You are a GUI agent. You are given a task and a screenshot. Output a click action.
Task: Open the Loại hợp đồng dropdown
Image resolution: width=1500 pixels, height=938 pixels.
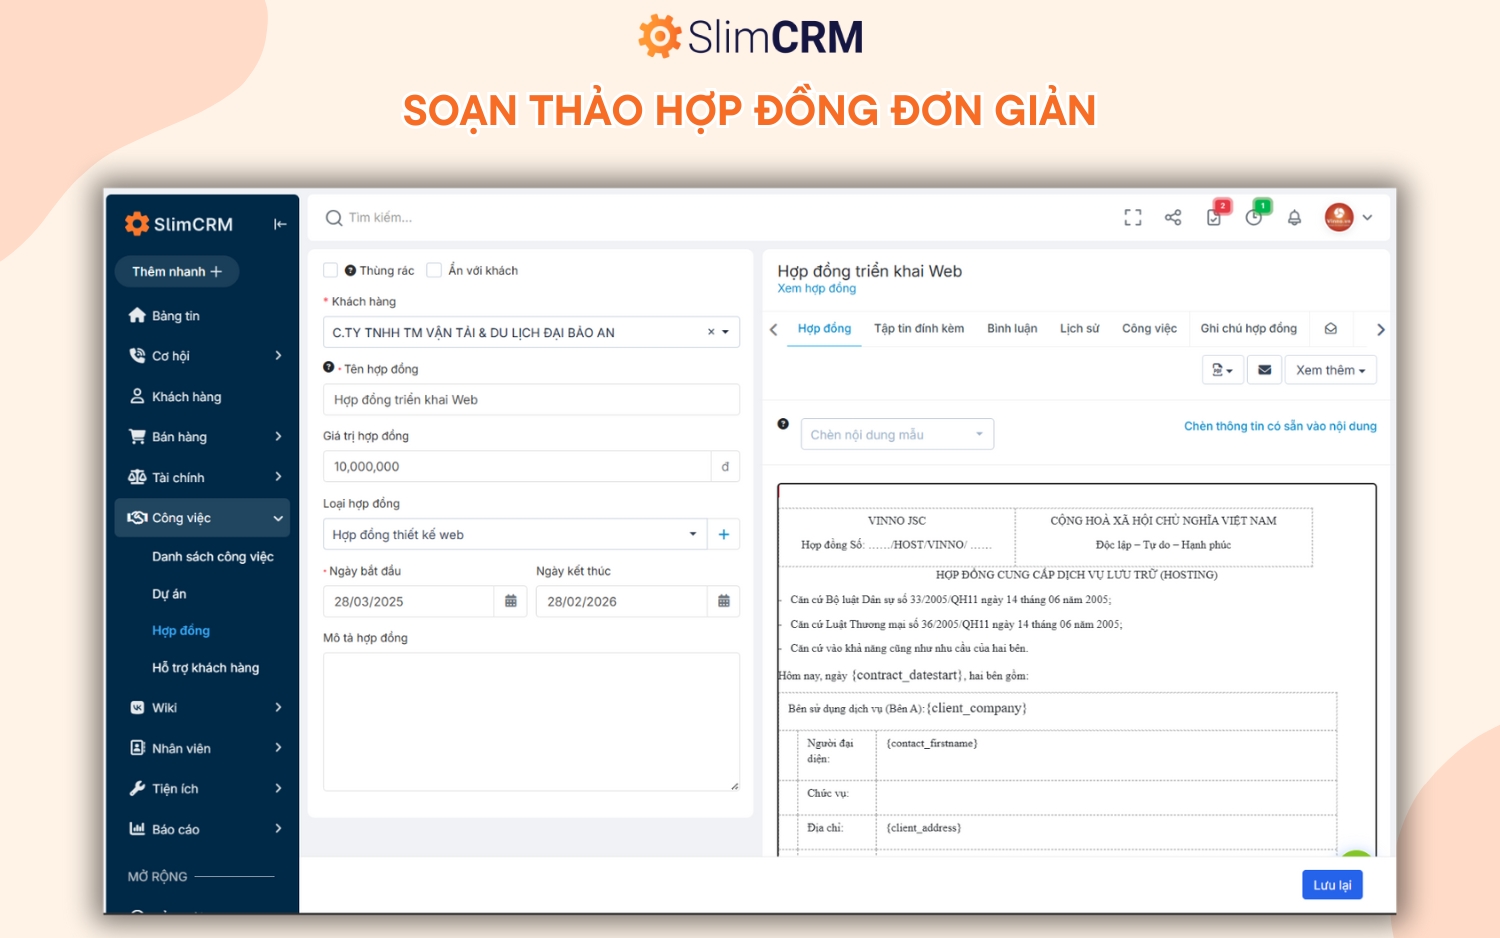693,534
